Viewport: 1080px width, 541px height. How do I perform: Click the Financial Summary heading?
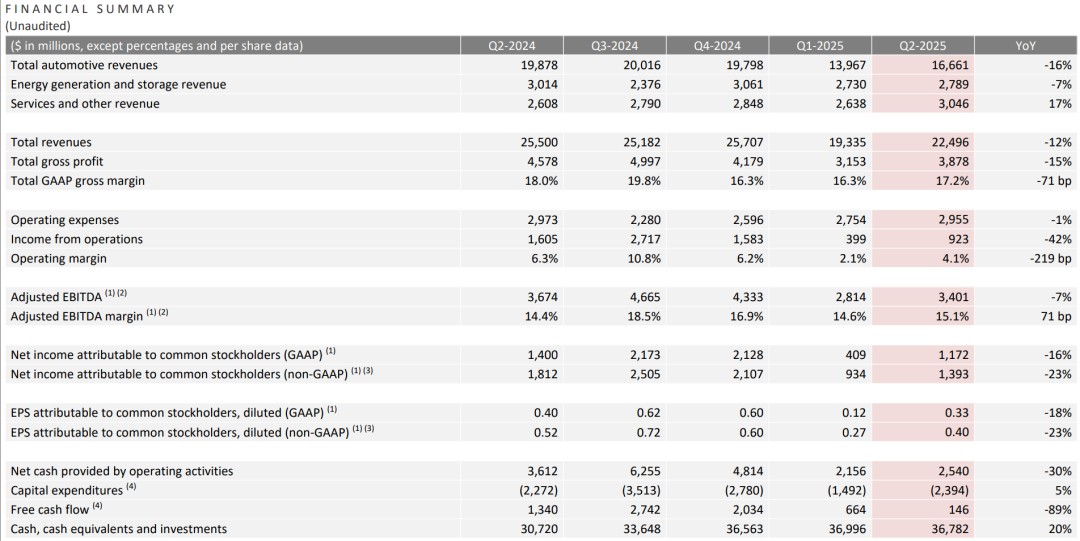coord(90,9)
